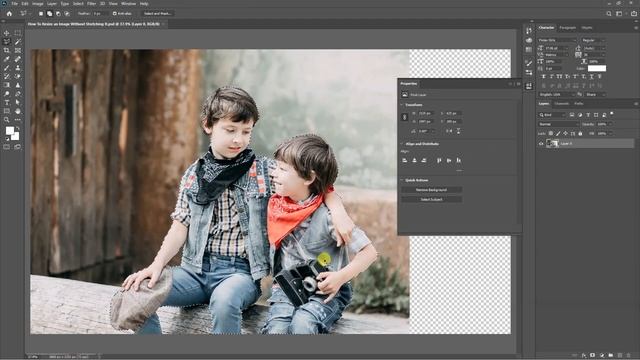This screenshot has height=360, width=640.
Task: Flip horizontal in Properties Transform
Action: click(x=449, y=131)
